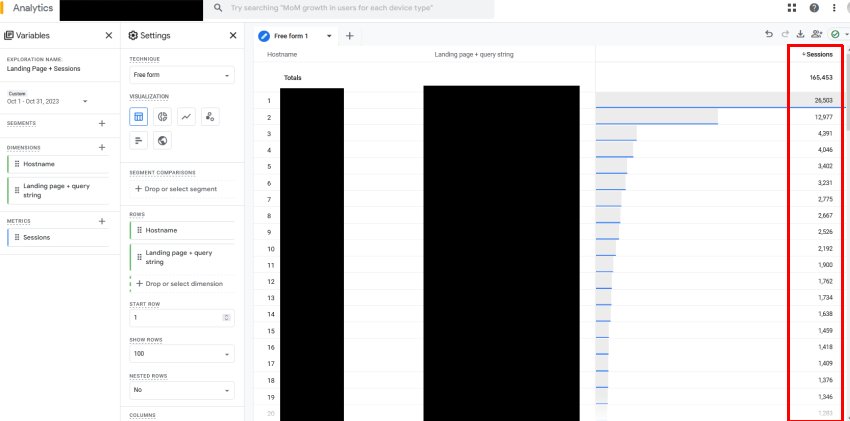The height and width of the screenshot is (421, 850).
Task: Click the Start Row input field
Action: (176, 318)
